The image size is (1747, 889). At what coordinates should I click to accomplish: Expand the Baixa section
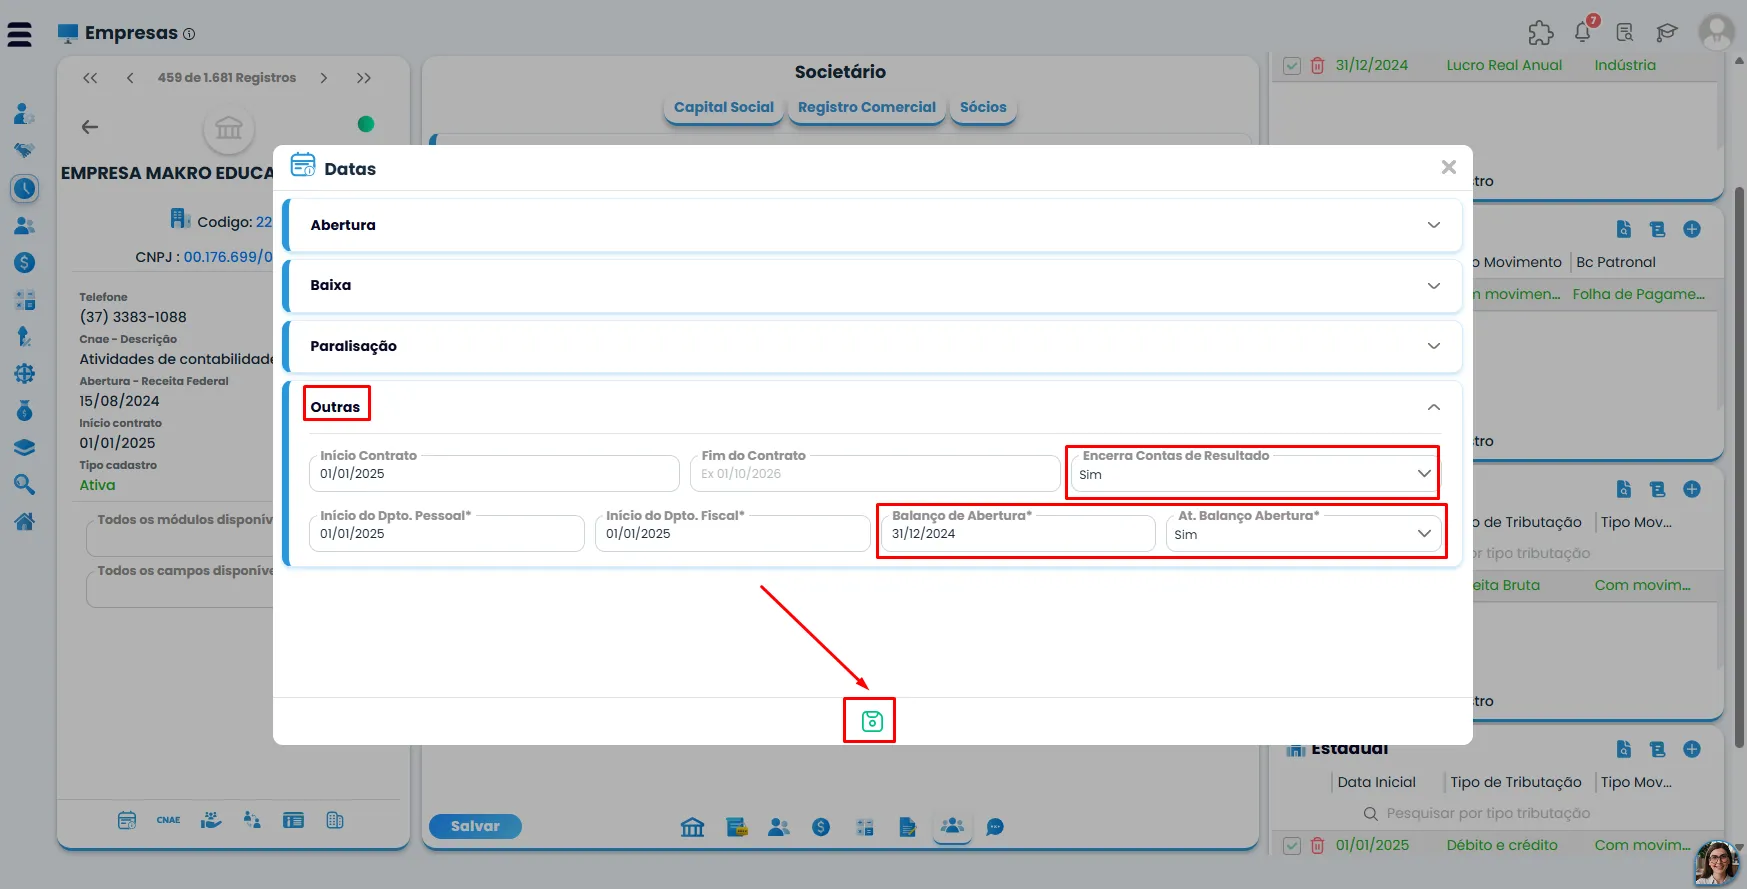coord(872,285)
